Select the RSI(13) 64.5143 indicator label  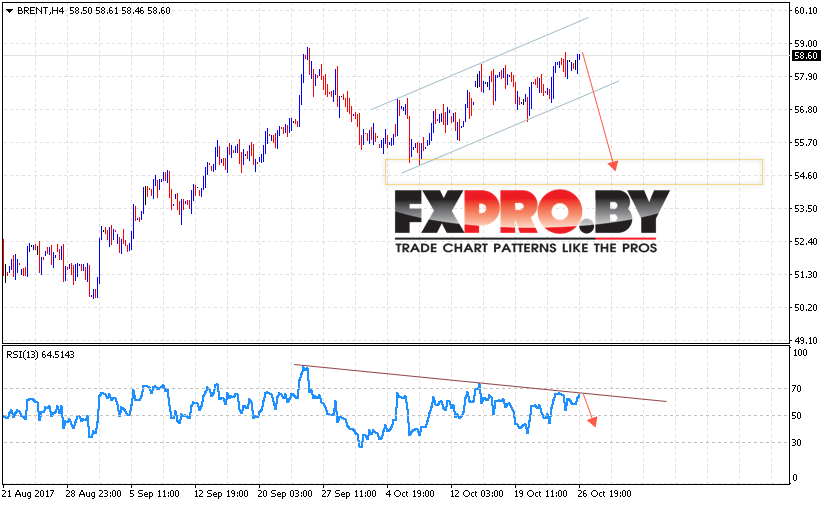coord(40,355)
